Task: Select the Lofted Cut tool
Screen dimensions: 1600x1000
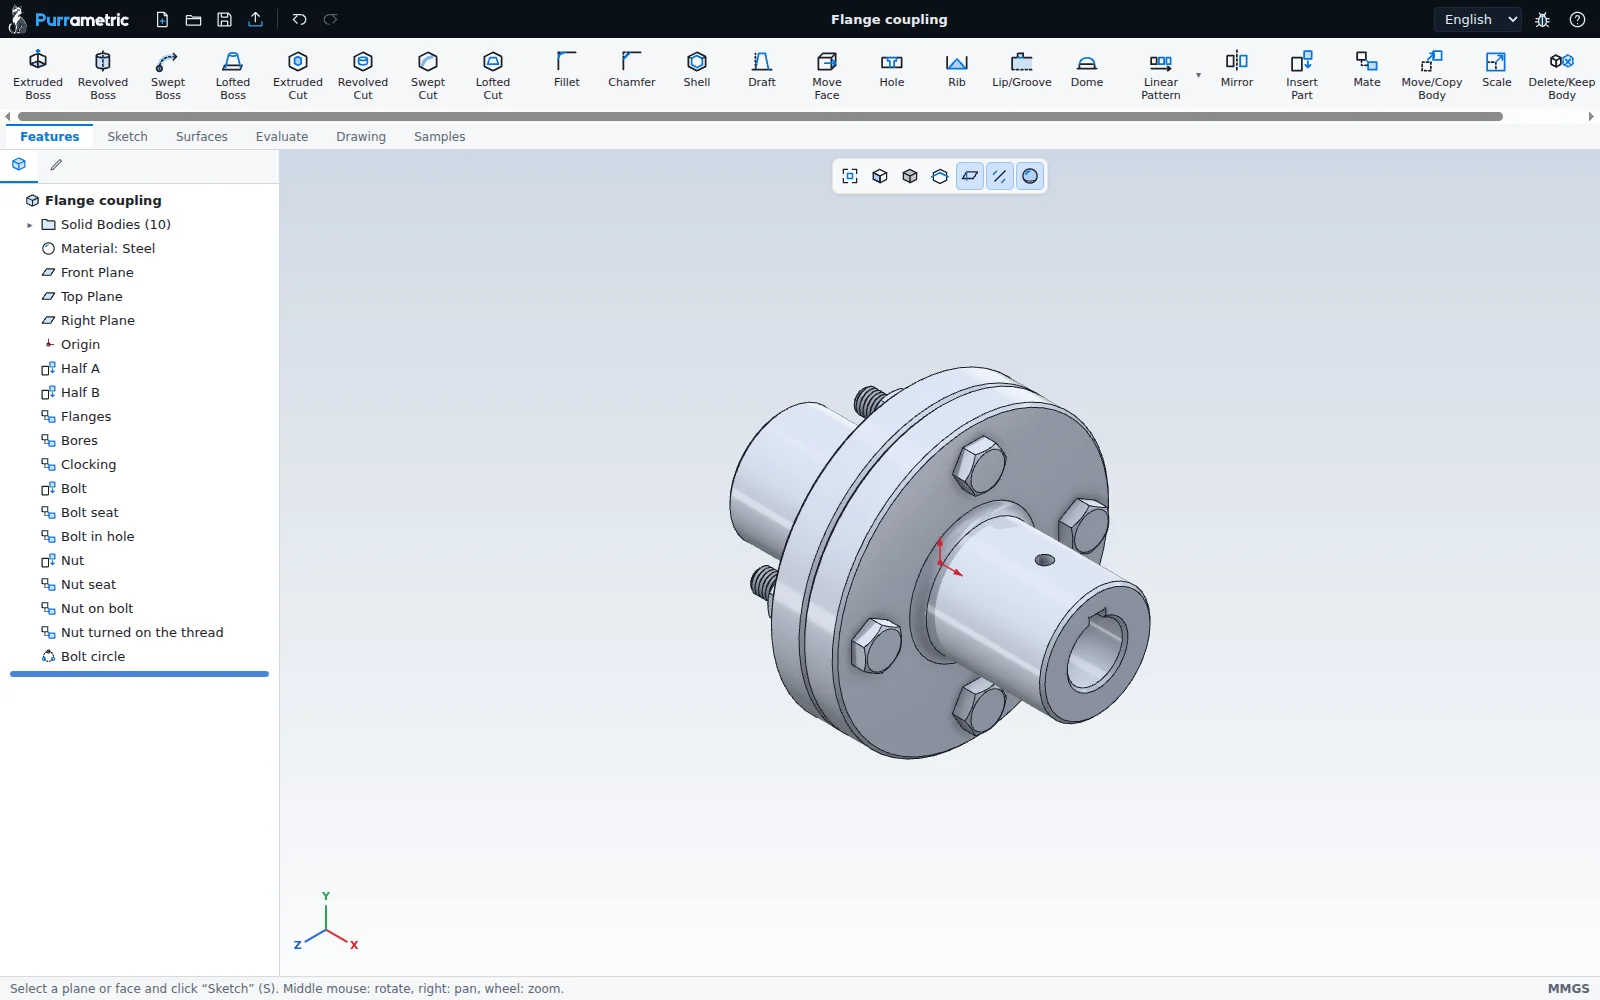Action: pos(493,75)
